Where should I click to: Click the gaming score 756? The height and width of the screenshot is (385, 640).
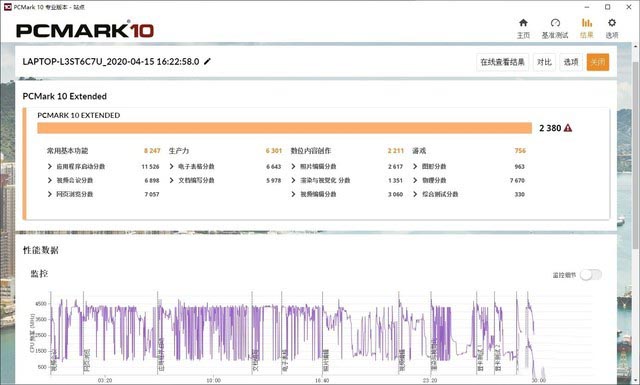(520, 151)
